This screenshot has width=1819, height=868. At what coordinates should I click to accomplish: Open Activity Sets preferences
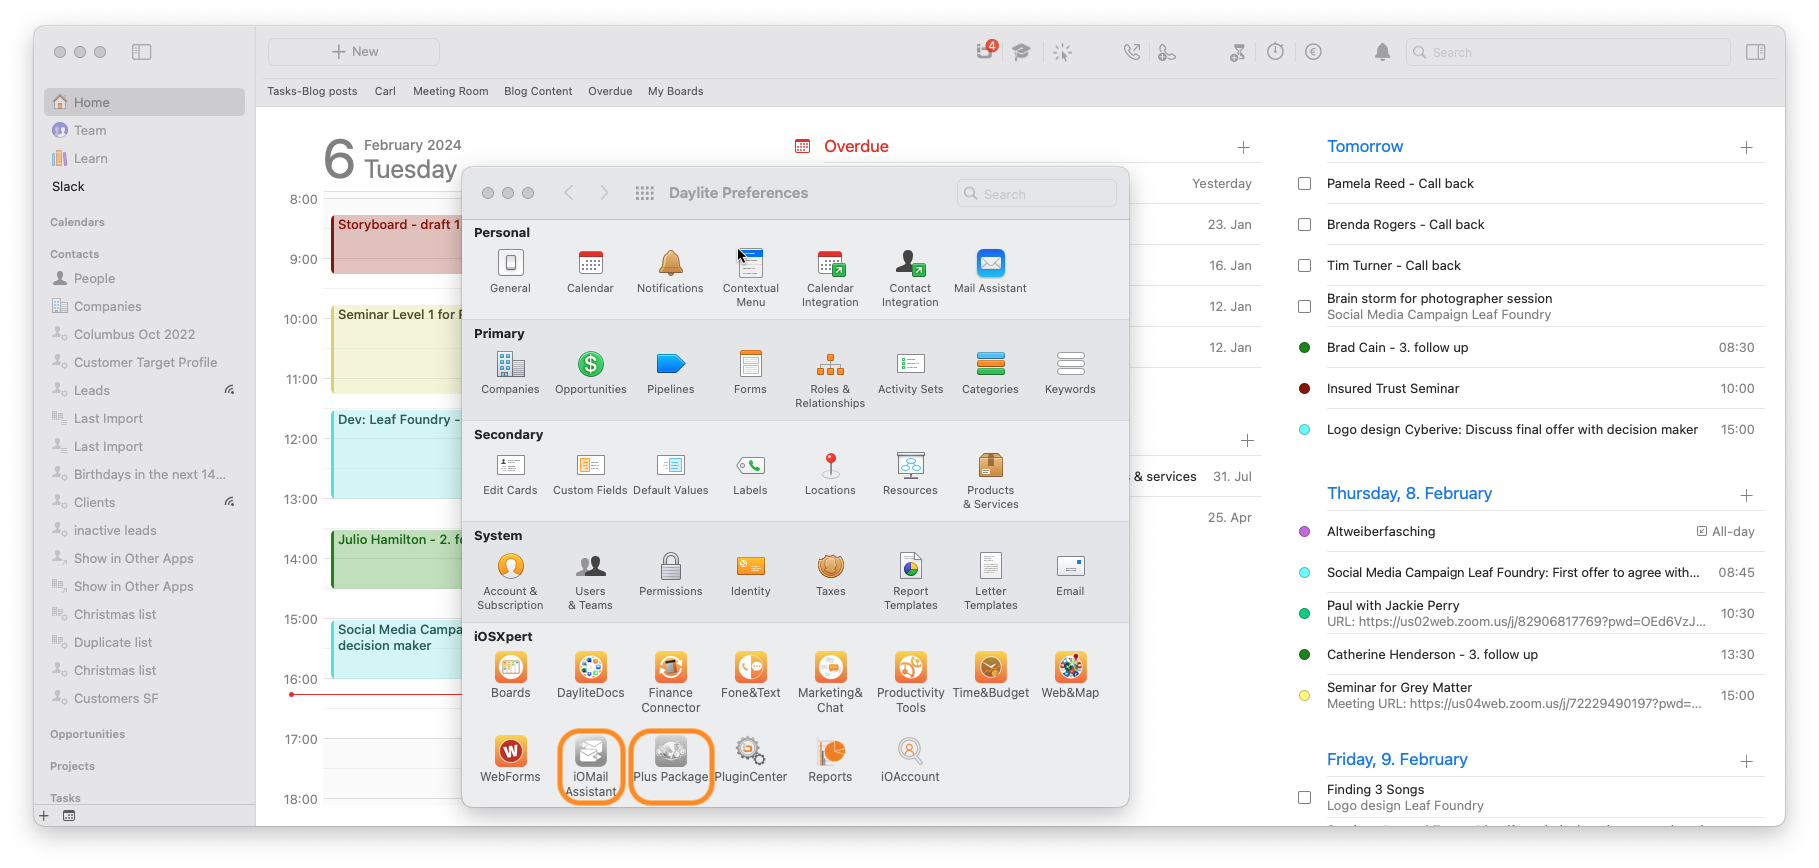click(x=910, y=364)
